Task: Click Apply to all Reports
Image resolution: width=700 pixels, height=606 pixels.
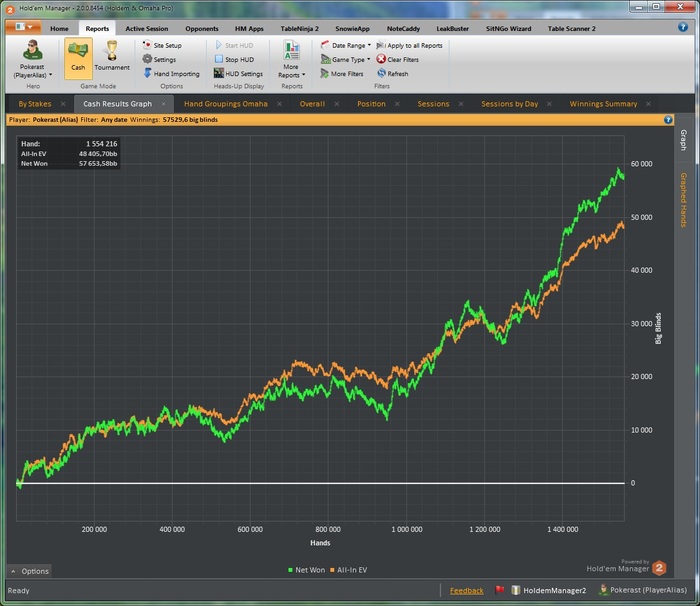Action: (409, 45)
